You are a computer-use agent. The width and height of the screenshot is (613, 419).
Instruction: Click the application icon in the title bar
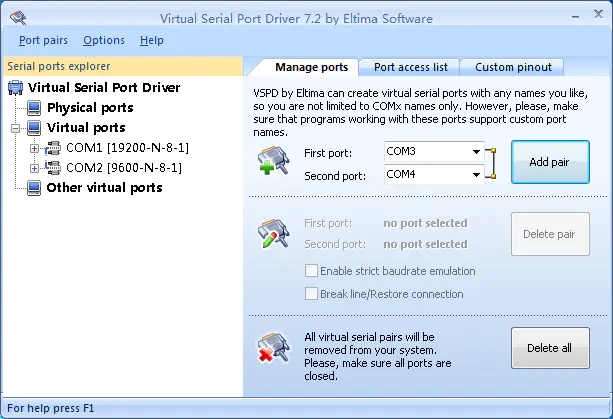click(18, 18)
